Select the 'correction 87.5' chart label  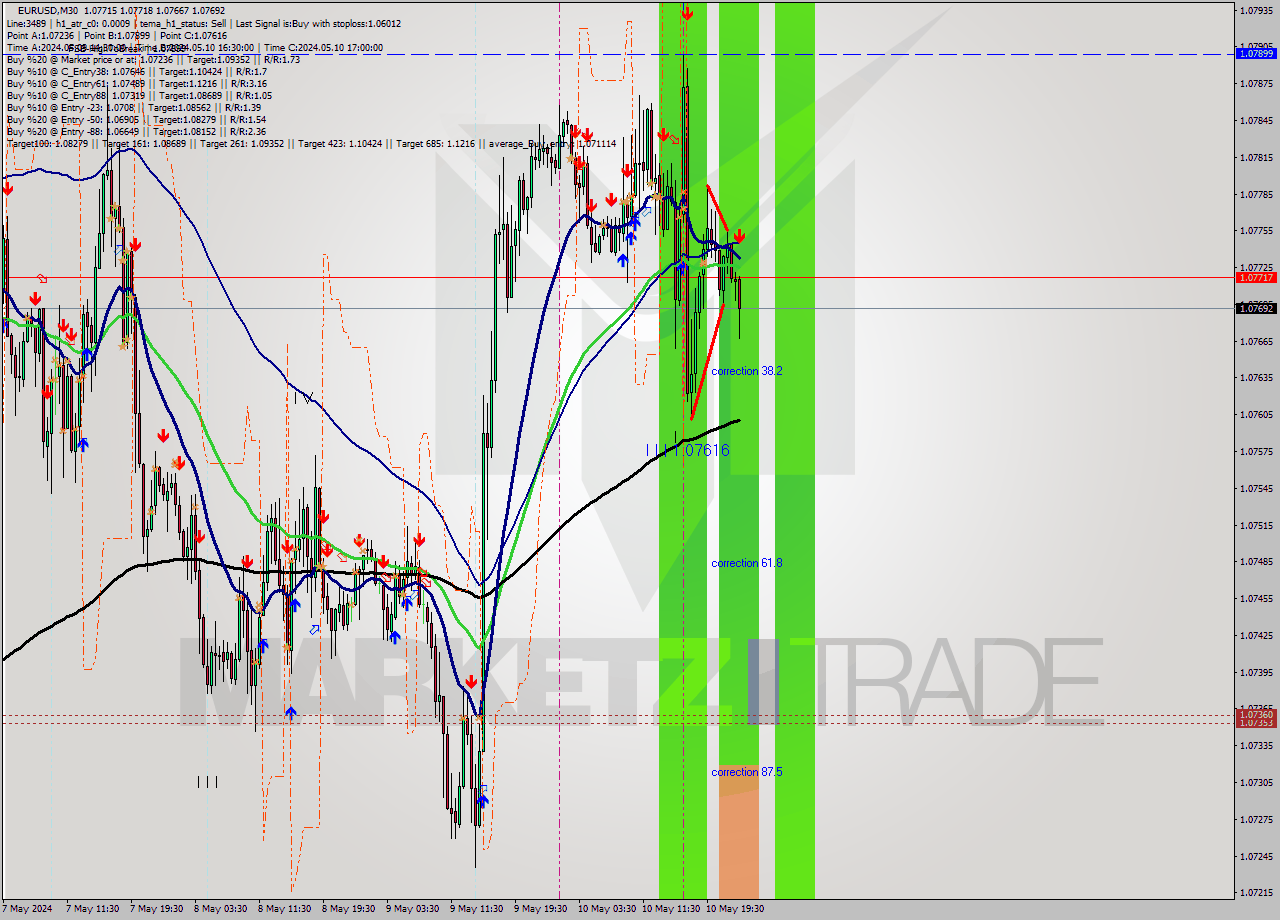click(747, 772)
